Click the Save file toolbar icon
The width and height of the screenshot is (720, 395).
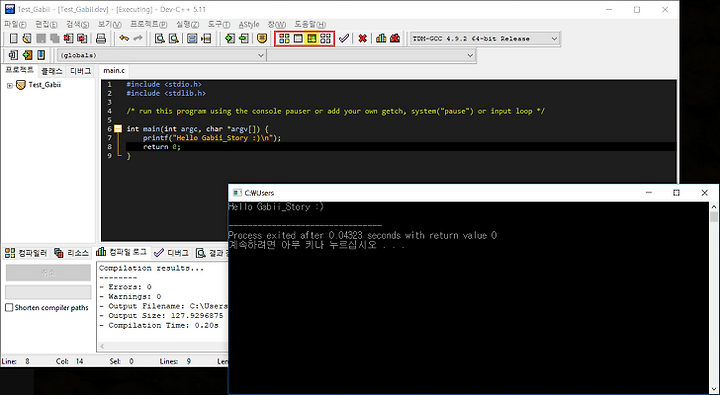(x=41, y=39)
